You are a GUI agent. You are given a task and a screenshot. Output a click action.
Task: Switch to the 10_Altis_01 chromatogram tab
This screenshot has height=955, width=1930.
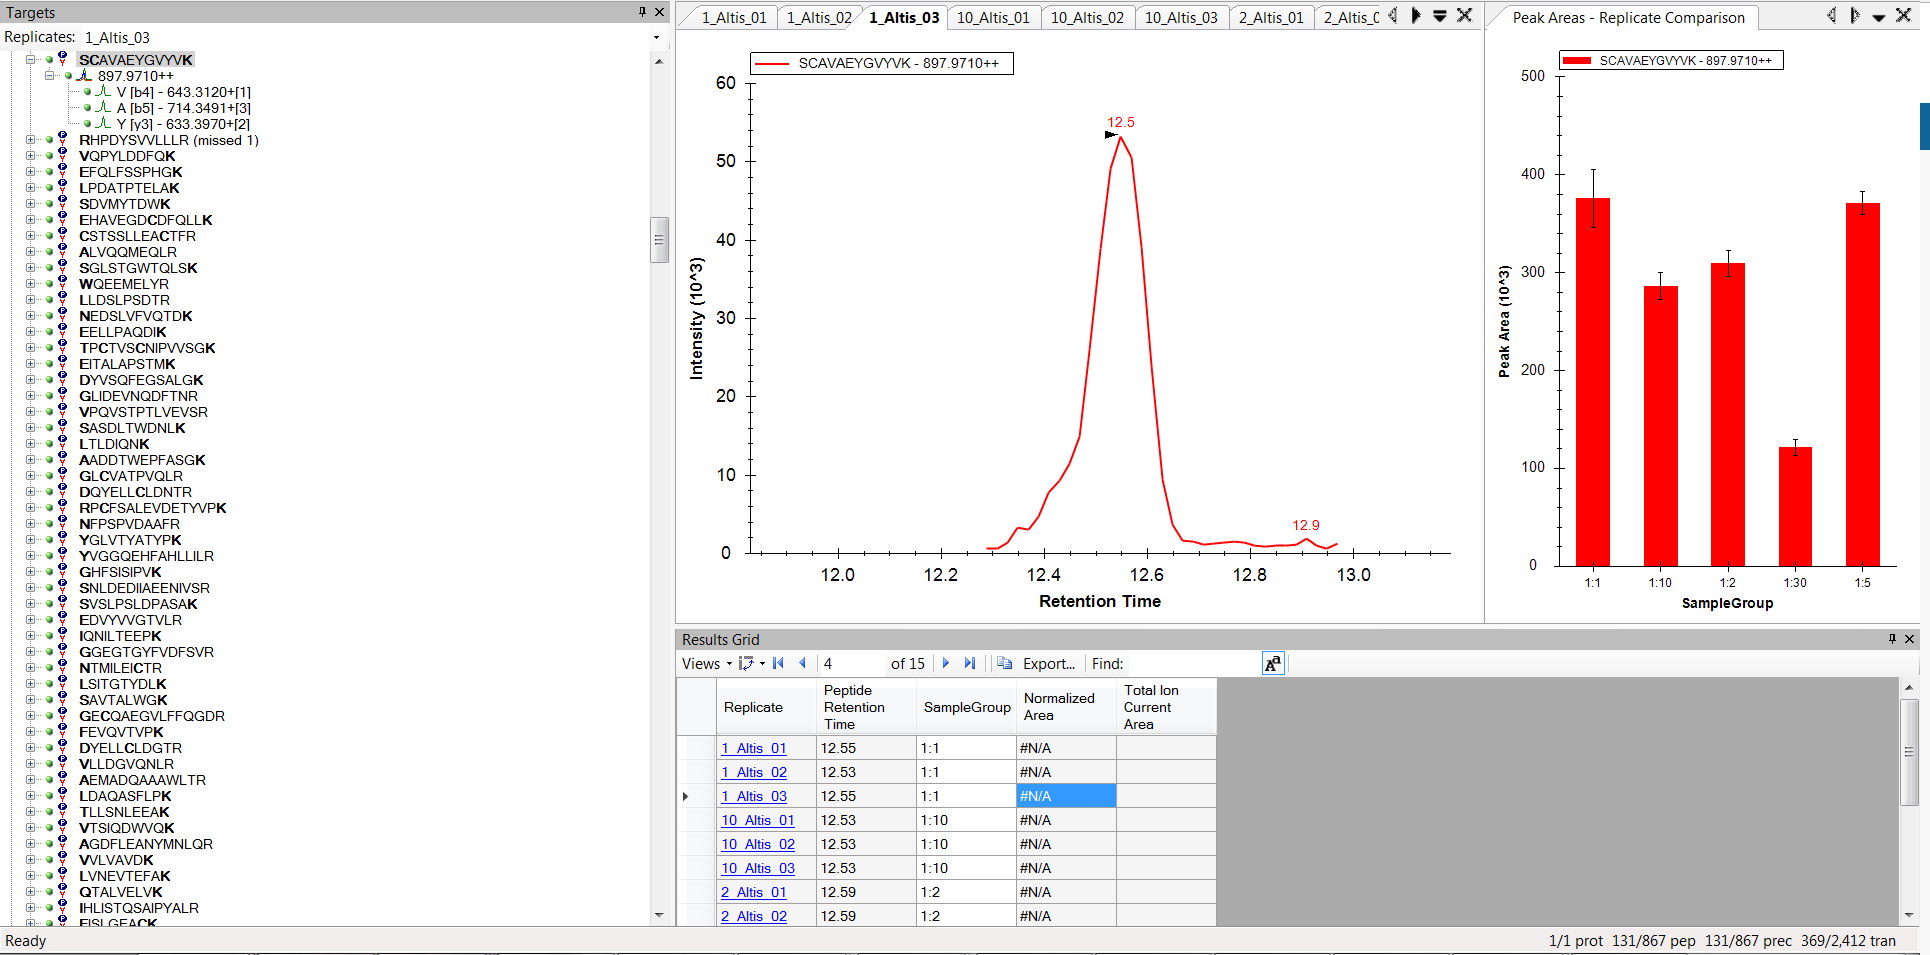[992, 18]
